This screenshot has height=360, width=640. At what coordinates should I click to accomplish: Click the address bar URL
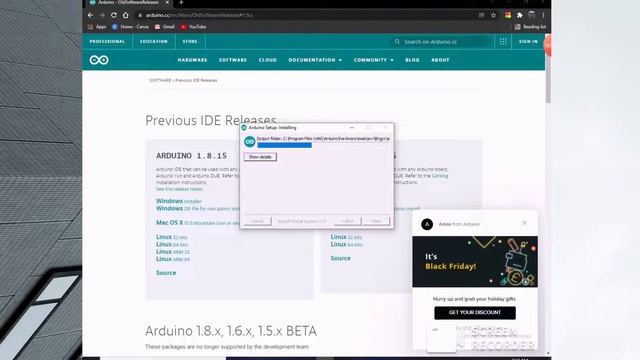199,15
